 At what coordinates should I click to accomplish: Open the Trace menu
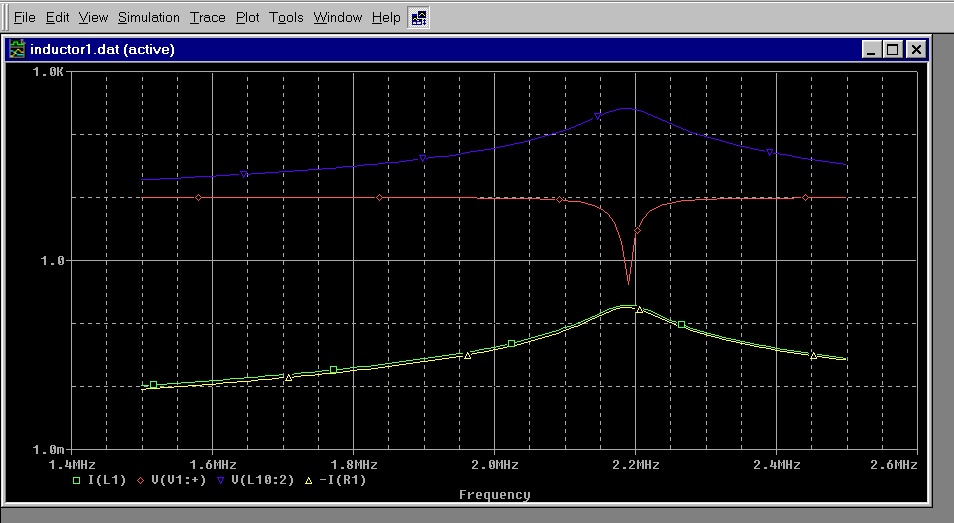pyautogui.click(x=208, y=18)
